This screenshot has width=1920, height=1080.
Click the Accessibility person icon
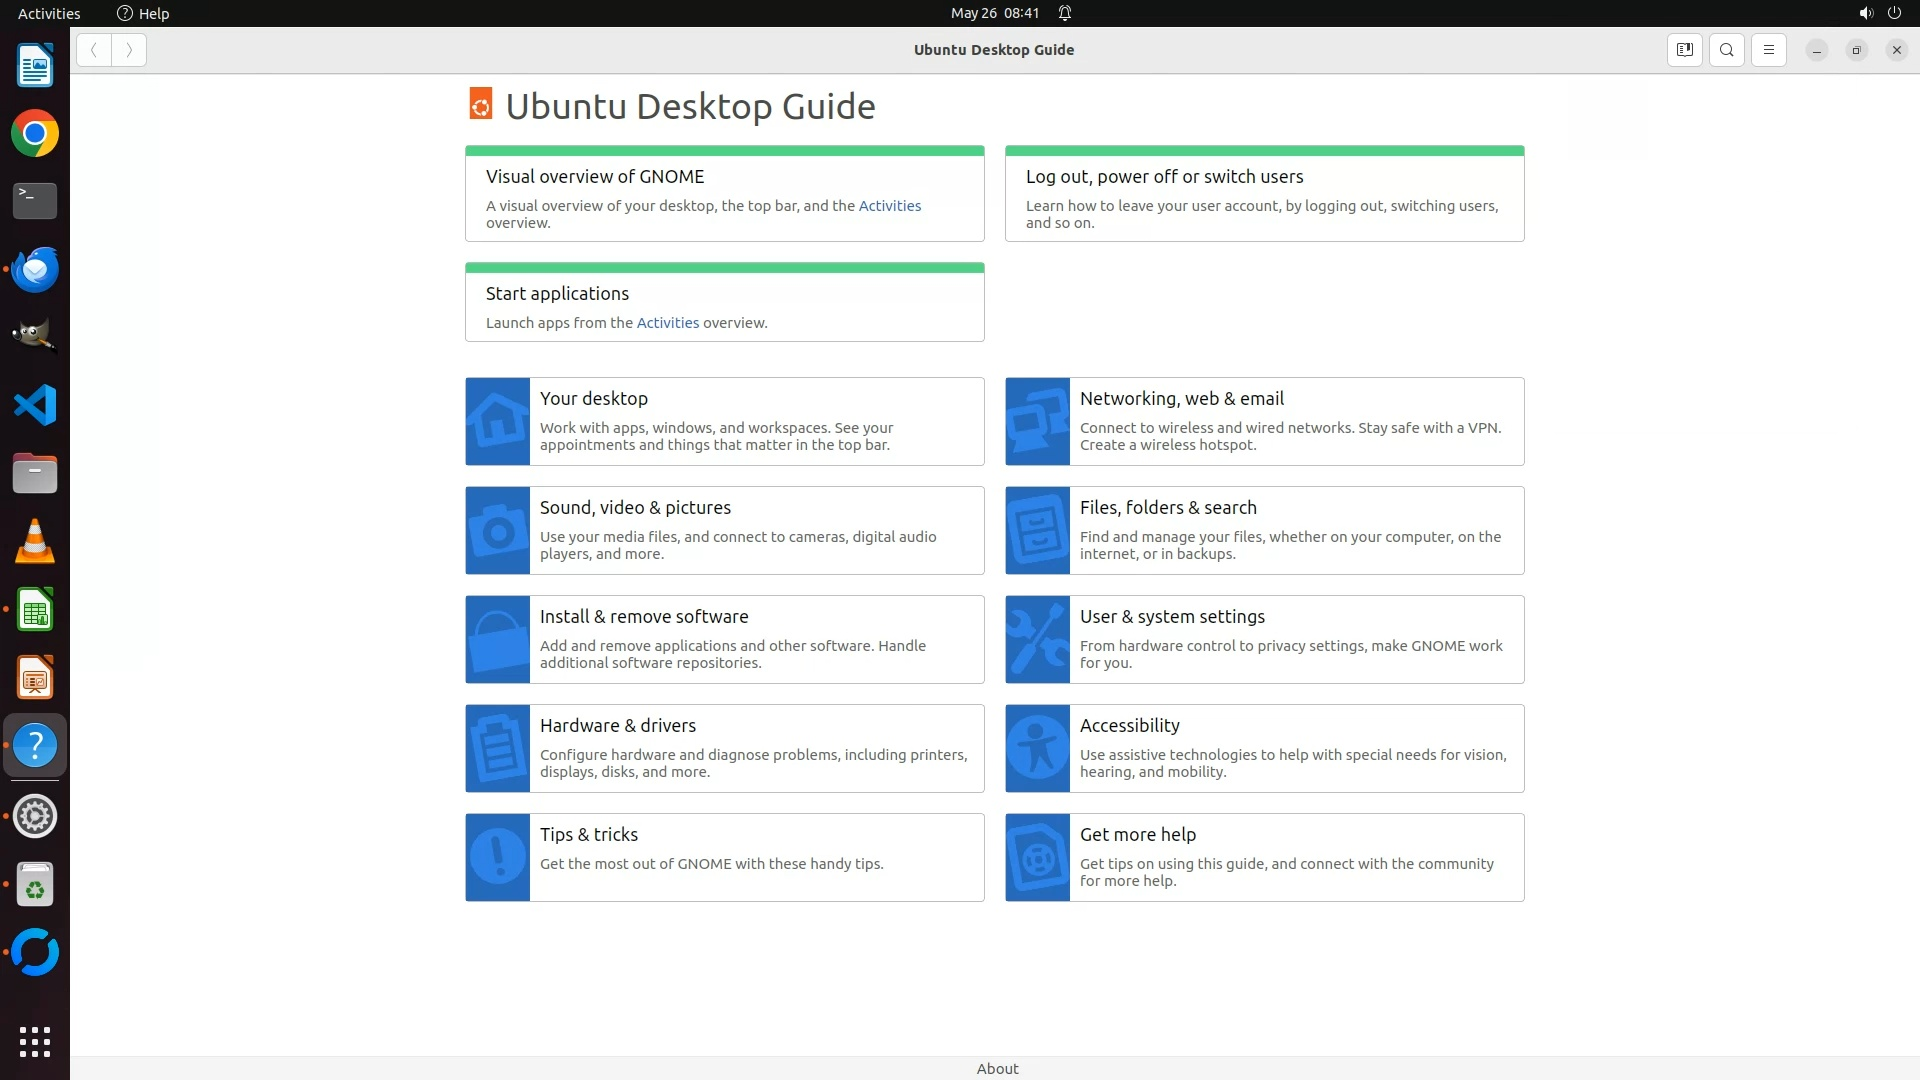click(1037, 749)
